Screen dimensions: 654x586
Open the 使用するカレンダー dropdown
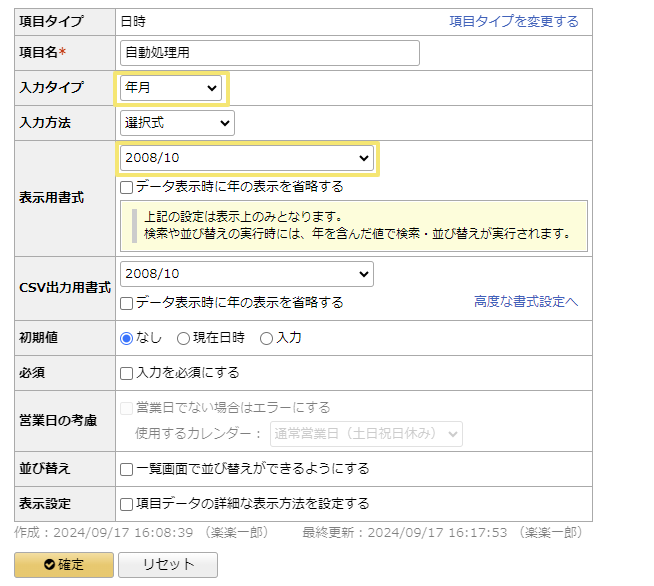[366, 433]
